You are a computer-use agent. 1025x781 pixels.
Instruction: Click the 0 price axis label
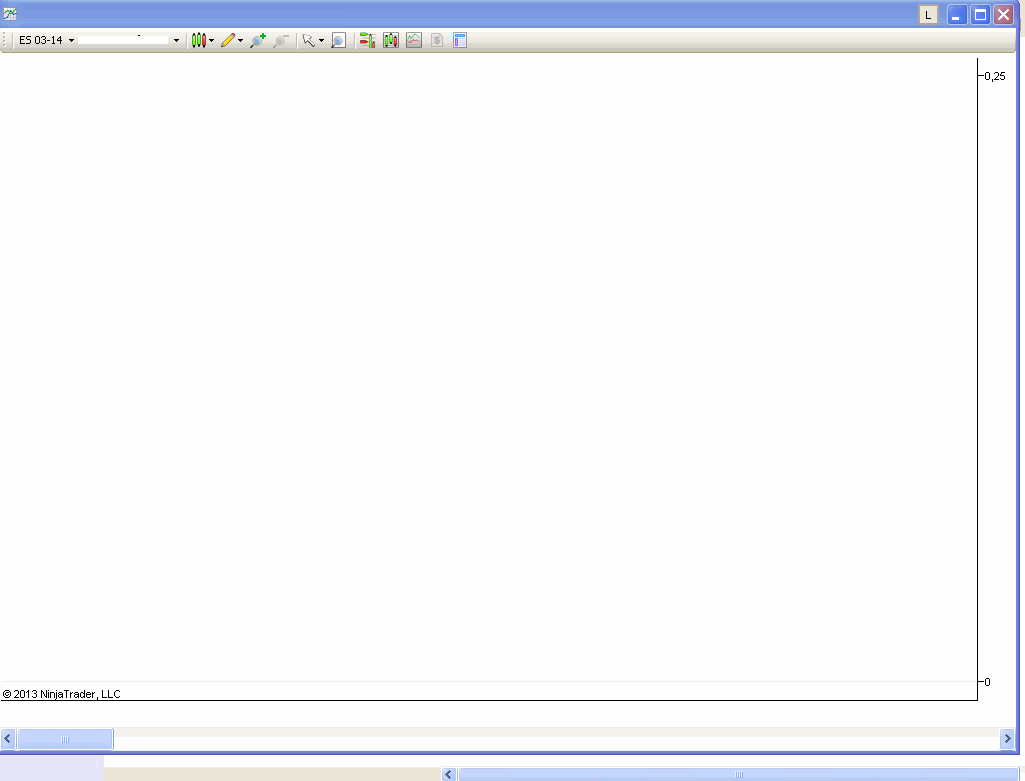(x=987, y=682)
